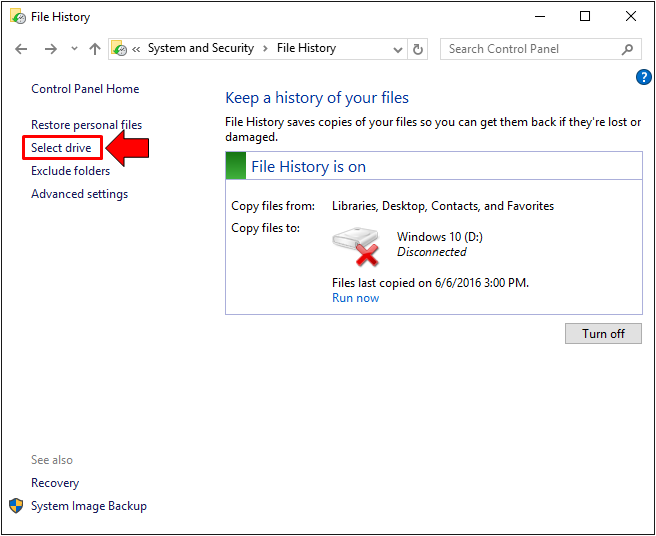This screenshot has height=536, width=656.
Task: Click the 'Disconnected' status text
Action: [432, 252]
